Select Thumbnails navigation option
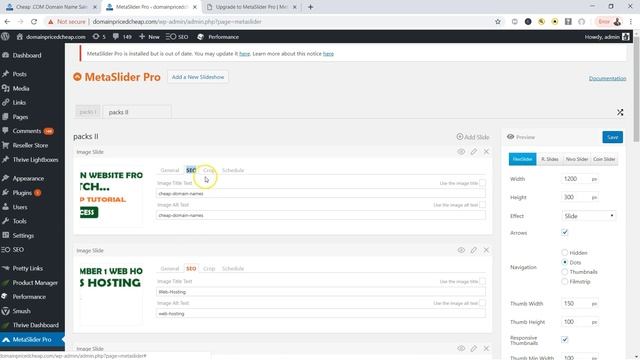 [x=564, y=272]
